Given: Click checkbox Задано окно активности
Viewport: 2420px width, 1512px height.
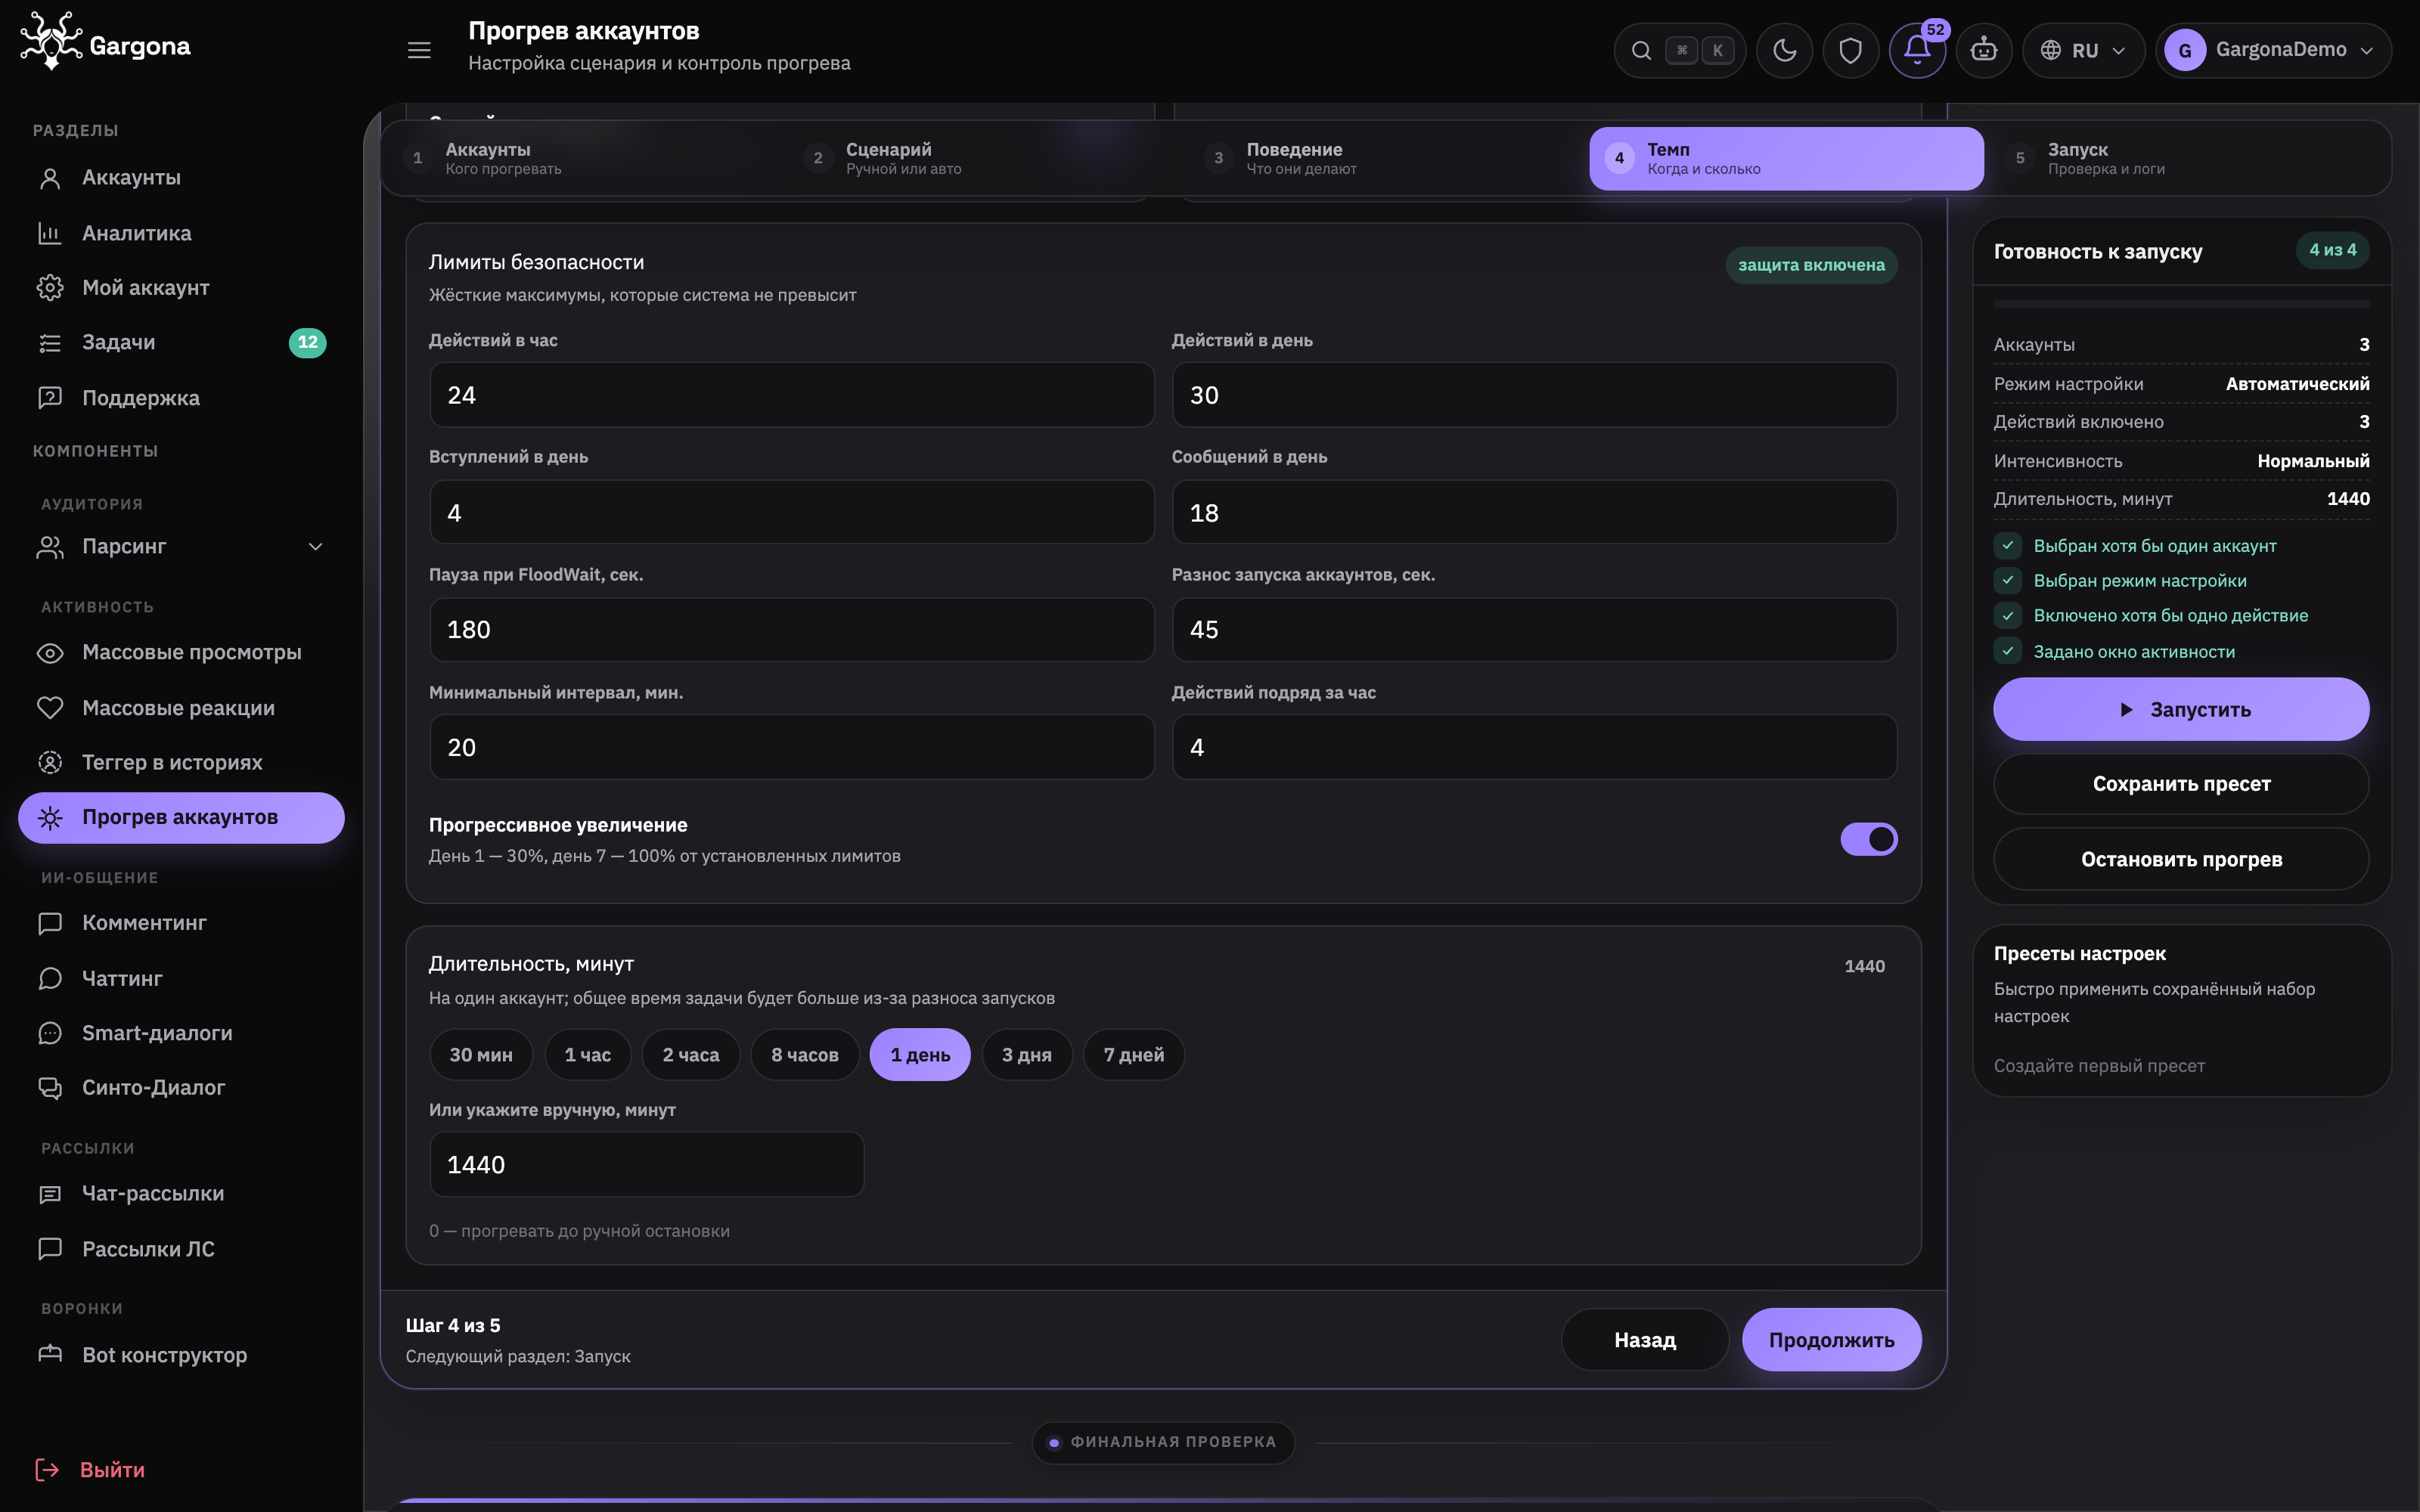Looking at the screenshot, I should pos(2007,651).
